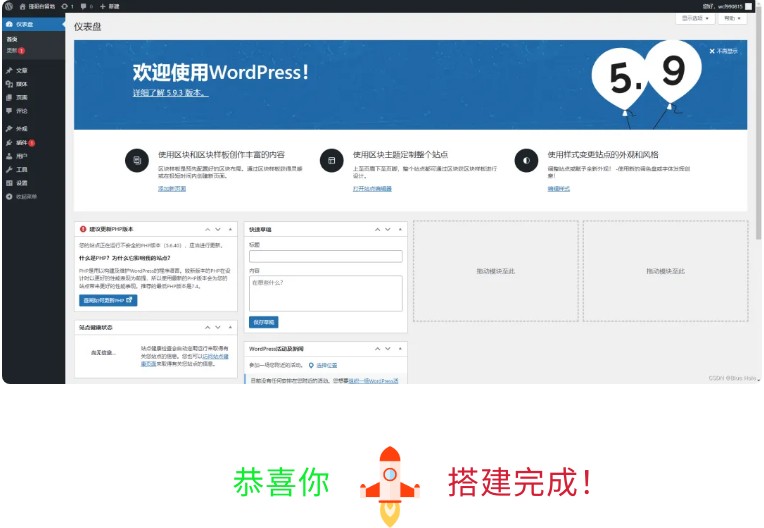Click blue learn how to update PHP button
Image resolution: width=764 pixels, height=528 pixels.
click(x=108, y=301)
